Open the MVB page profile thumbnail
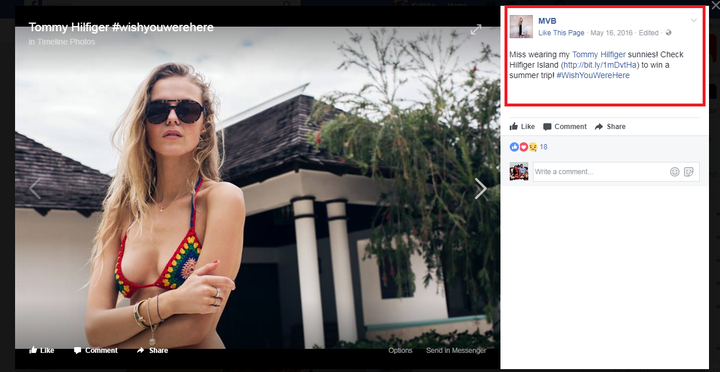Image resolution: width=720 pixels, height=372 pixels. click(x=521, y=26)
